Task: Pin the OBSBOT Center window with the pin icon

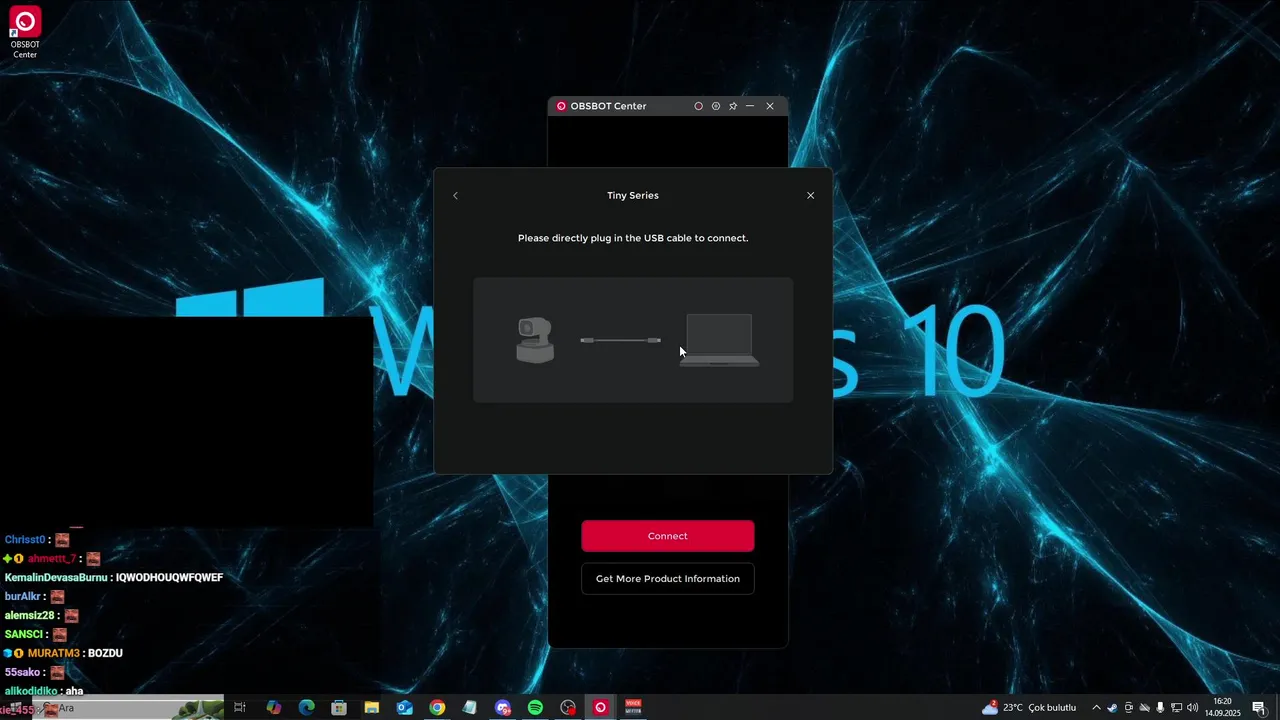Action: 733,106
